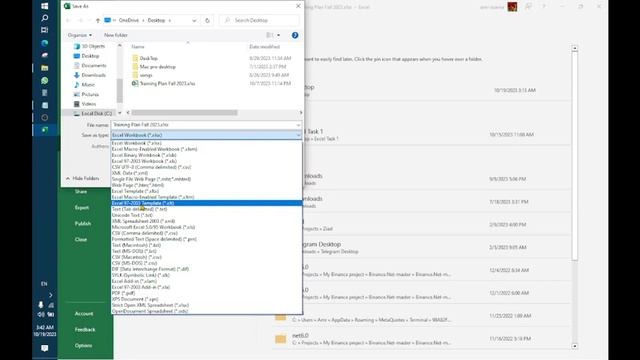Click the Search Desktop field

260,20
